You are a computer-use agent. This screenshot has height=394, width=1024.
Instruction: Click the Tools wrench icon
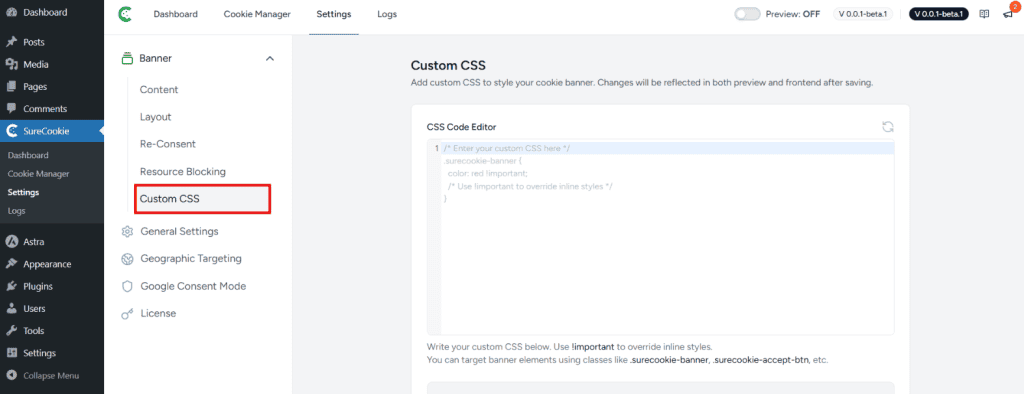pyautogui.click(x=11, y=331)
